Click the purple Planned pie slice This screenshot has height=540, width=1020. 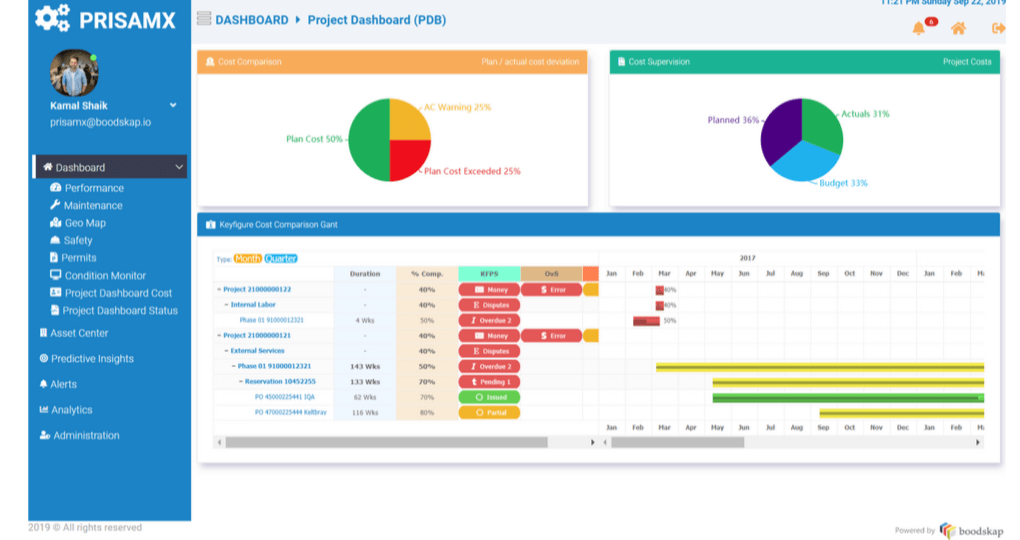(x=779, y=130)
